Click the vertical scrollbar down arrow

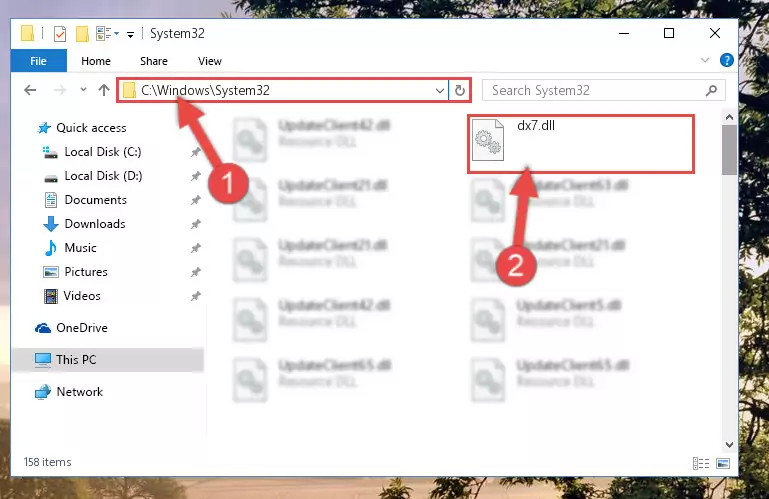[x=729, y=445]
